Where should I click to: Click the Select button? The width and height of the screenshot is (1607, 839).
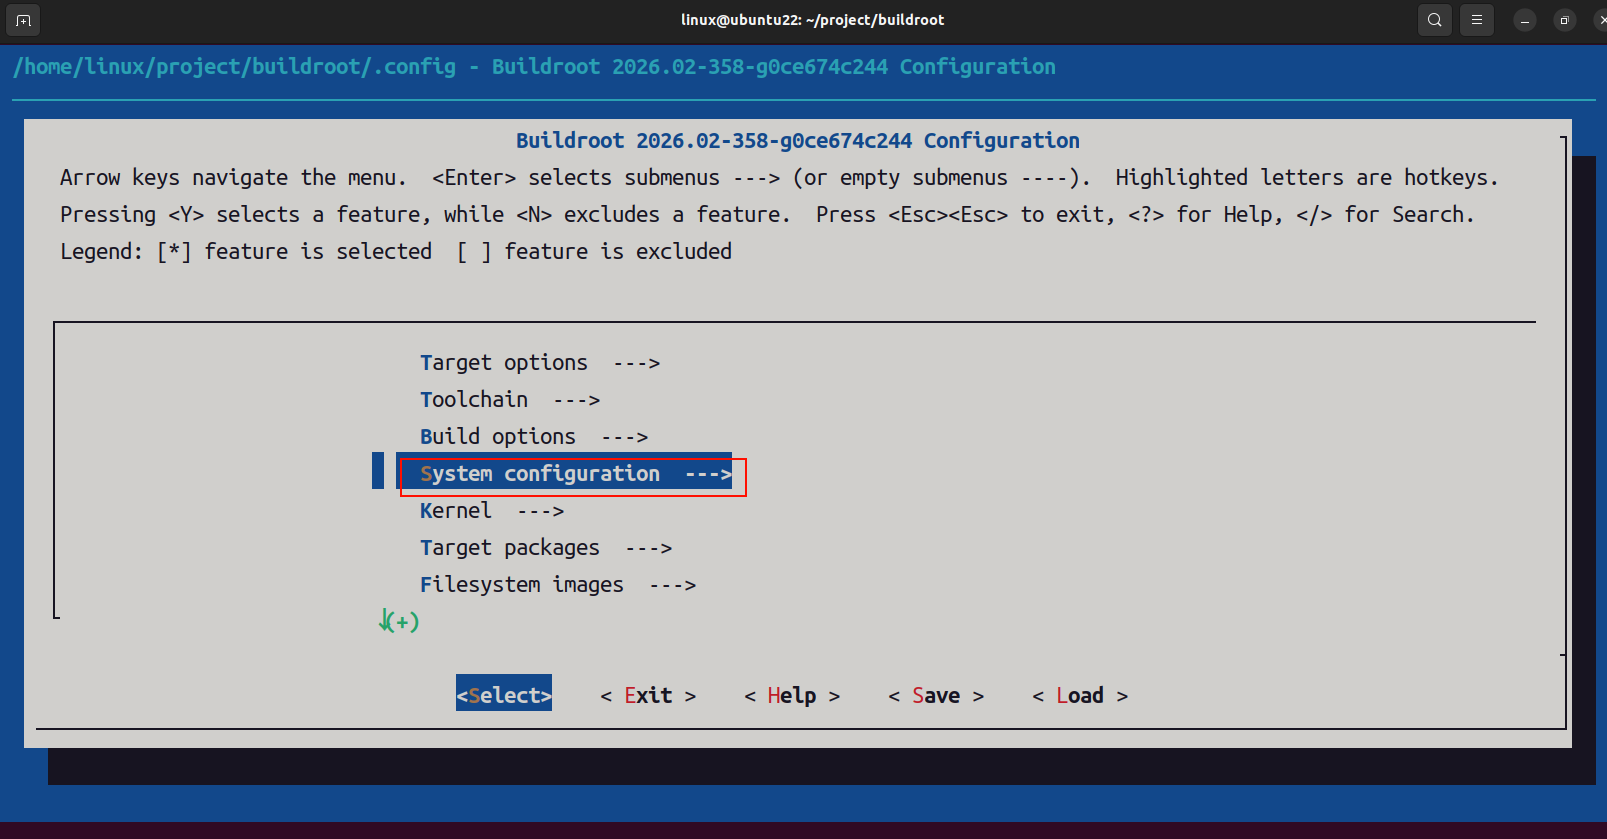coord(504,695)
